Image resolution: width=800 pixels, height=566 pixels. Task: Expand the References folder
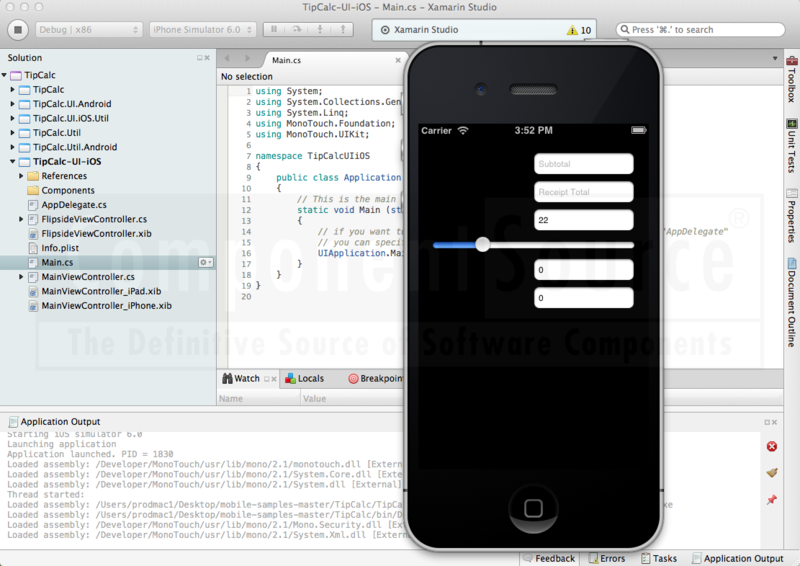pos(21,176)
